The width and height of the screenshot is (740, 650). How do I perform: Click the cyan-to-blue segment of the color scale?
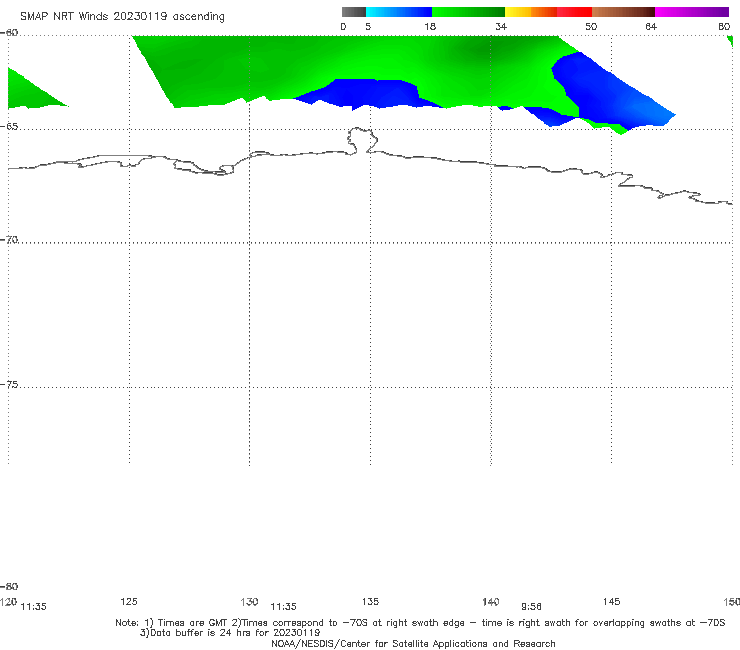coord(399,12)
